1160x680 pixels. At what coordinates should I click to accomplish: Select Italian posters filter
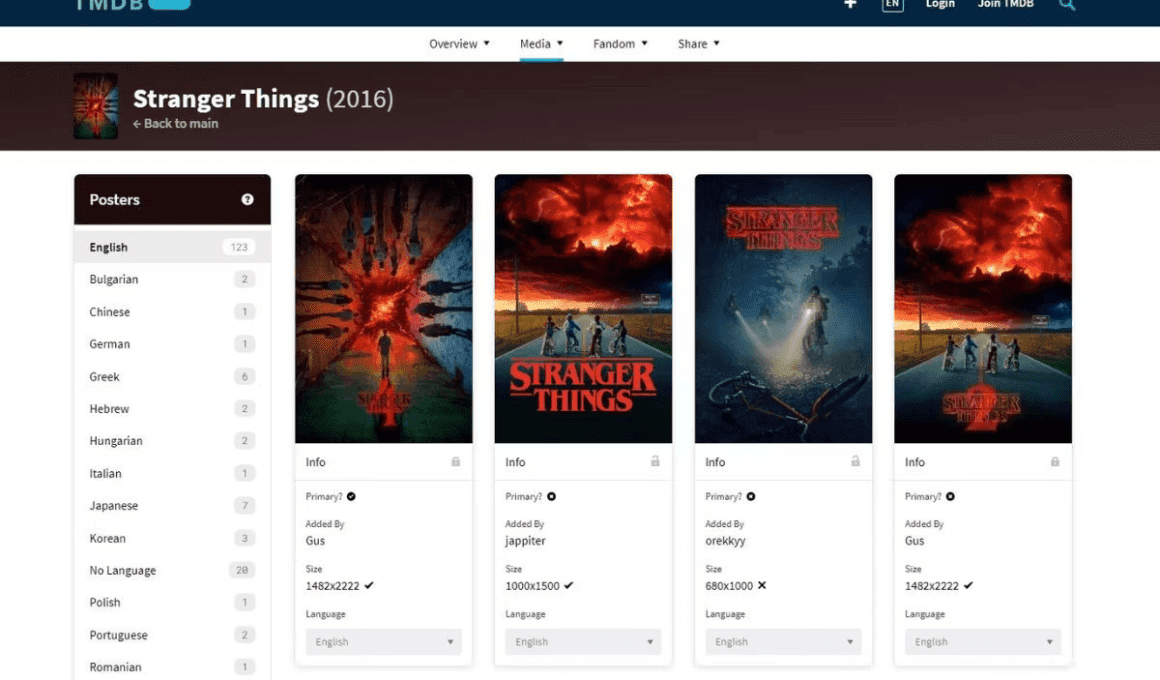172,474
